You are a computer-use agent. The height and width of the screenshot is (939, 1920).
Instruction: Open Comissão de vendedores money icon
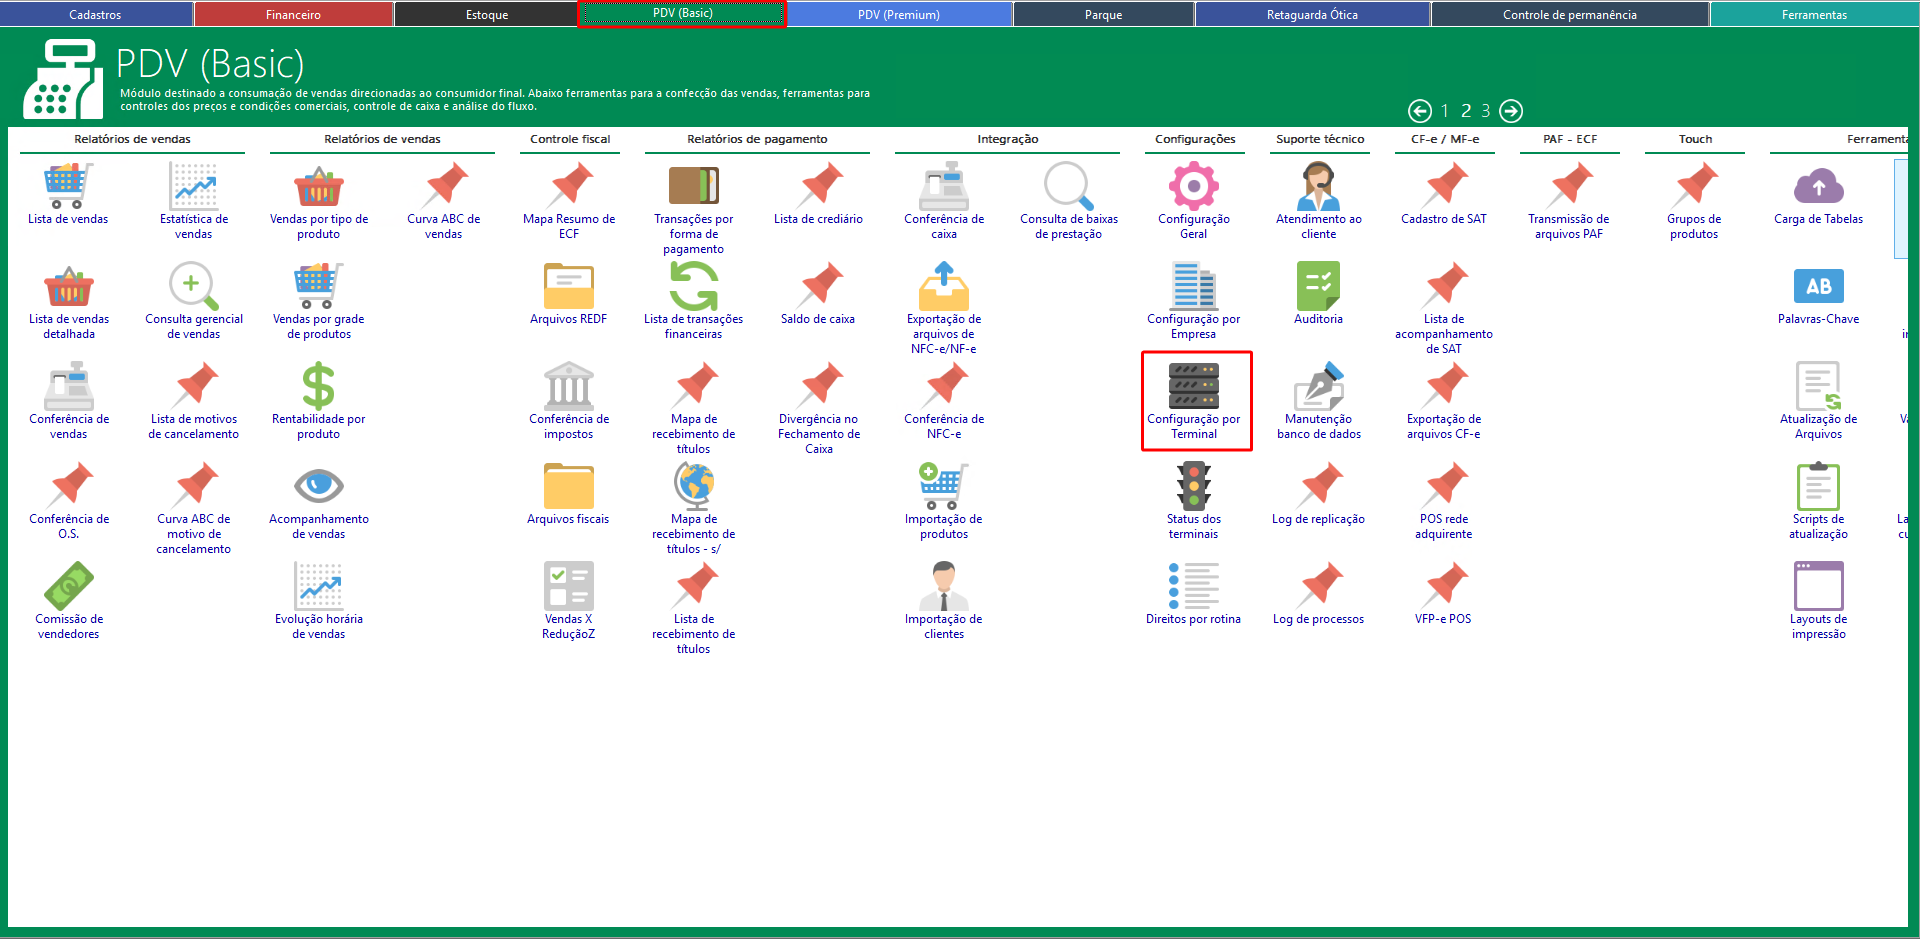pyautogui.click(x=68, y=587)
